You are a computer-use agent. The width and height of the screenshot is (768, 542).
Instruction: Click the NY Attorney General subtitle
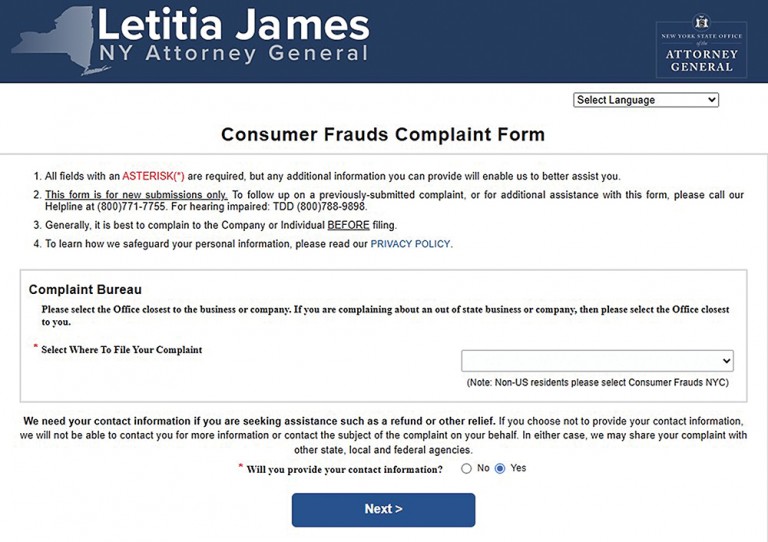click(x=233, y=53)
